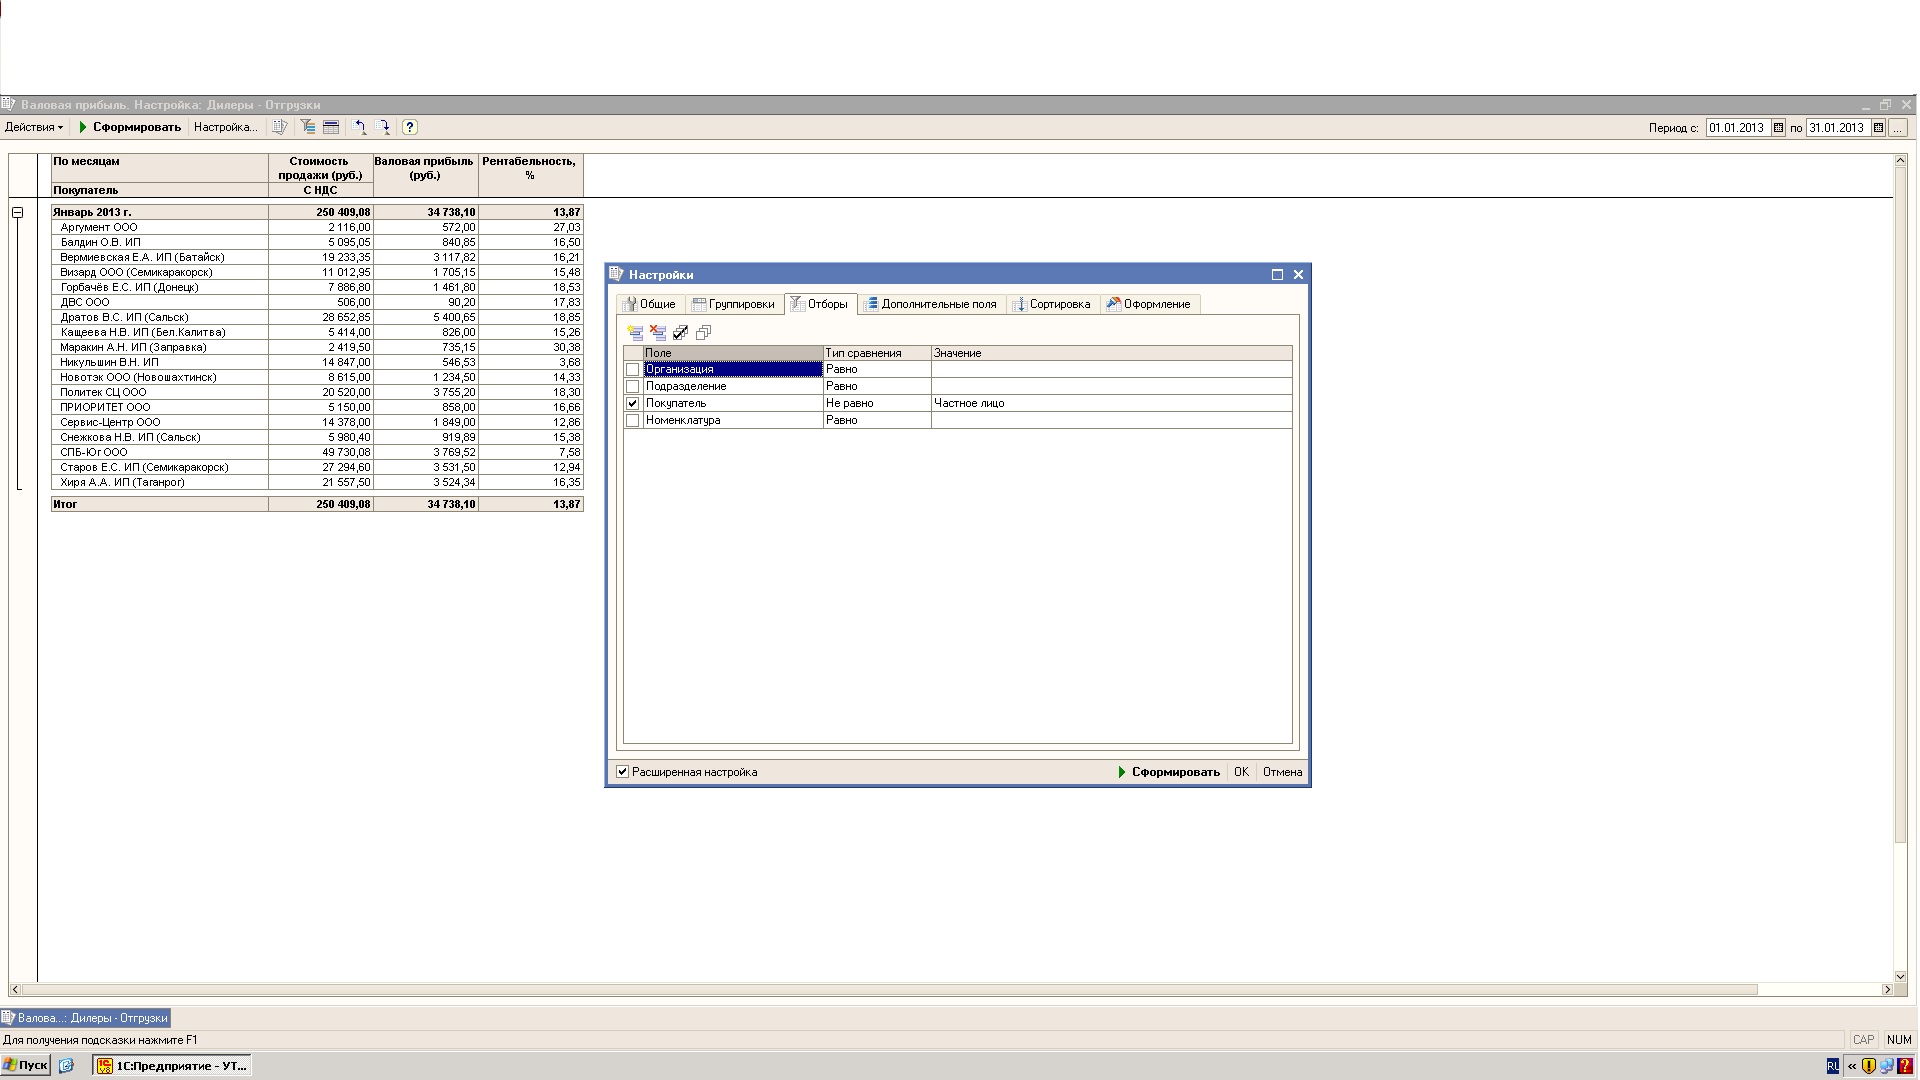Click the save settings arrow icon
The image size is (1920, 1080).
point(384,127)
